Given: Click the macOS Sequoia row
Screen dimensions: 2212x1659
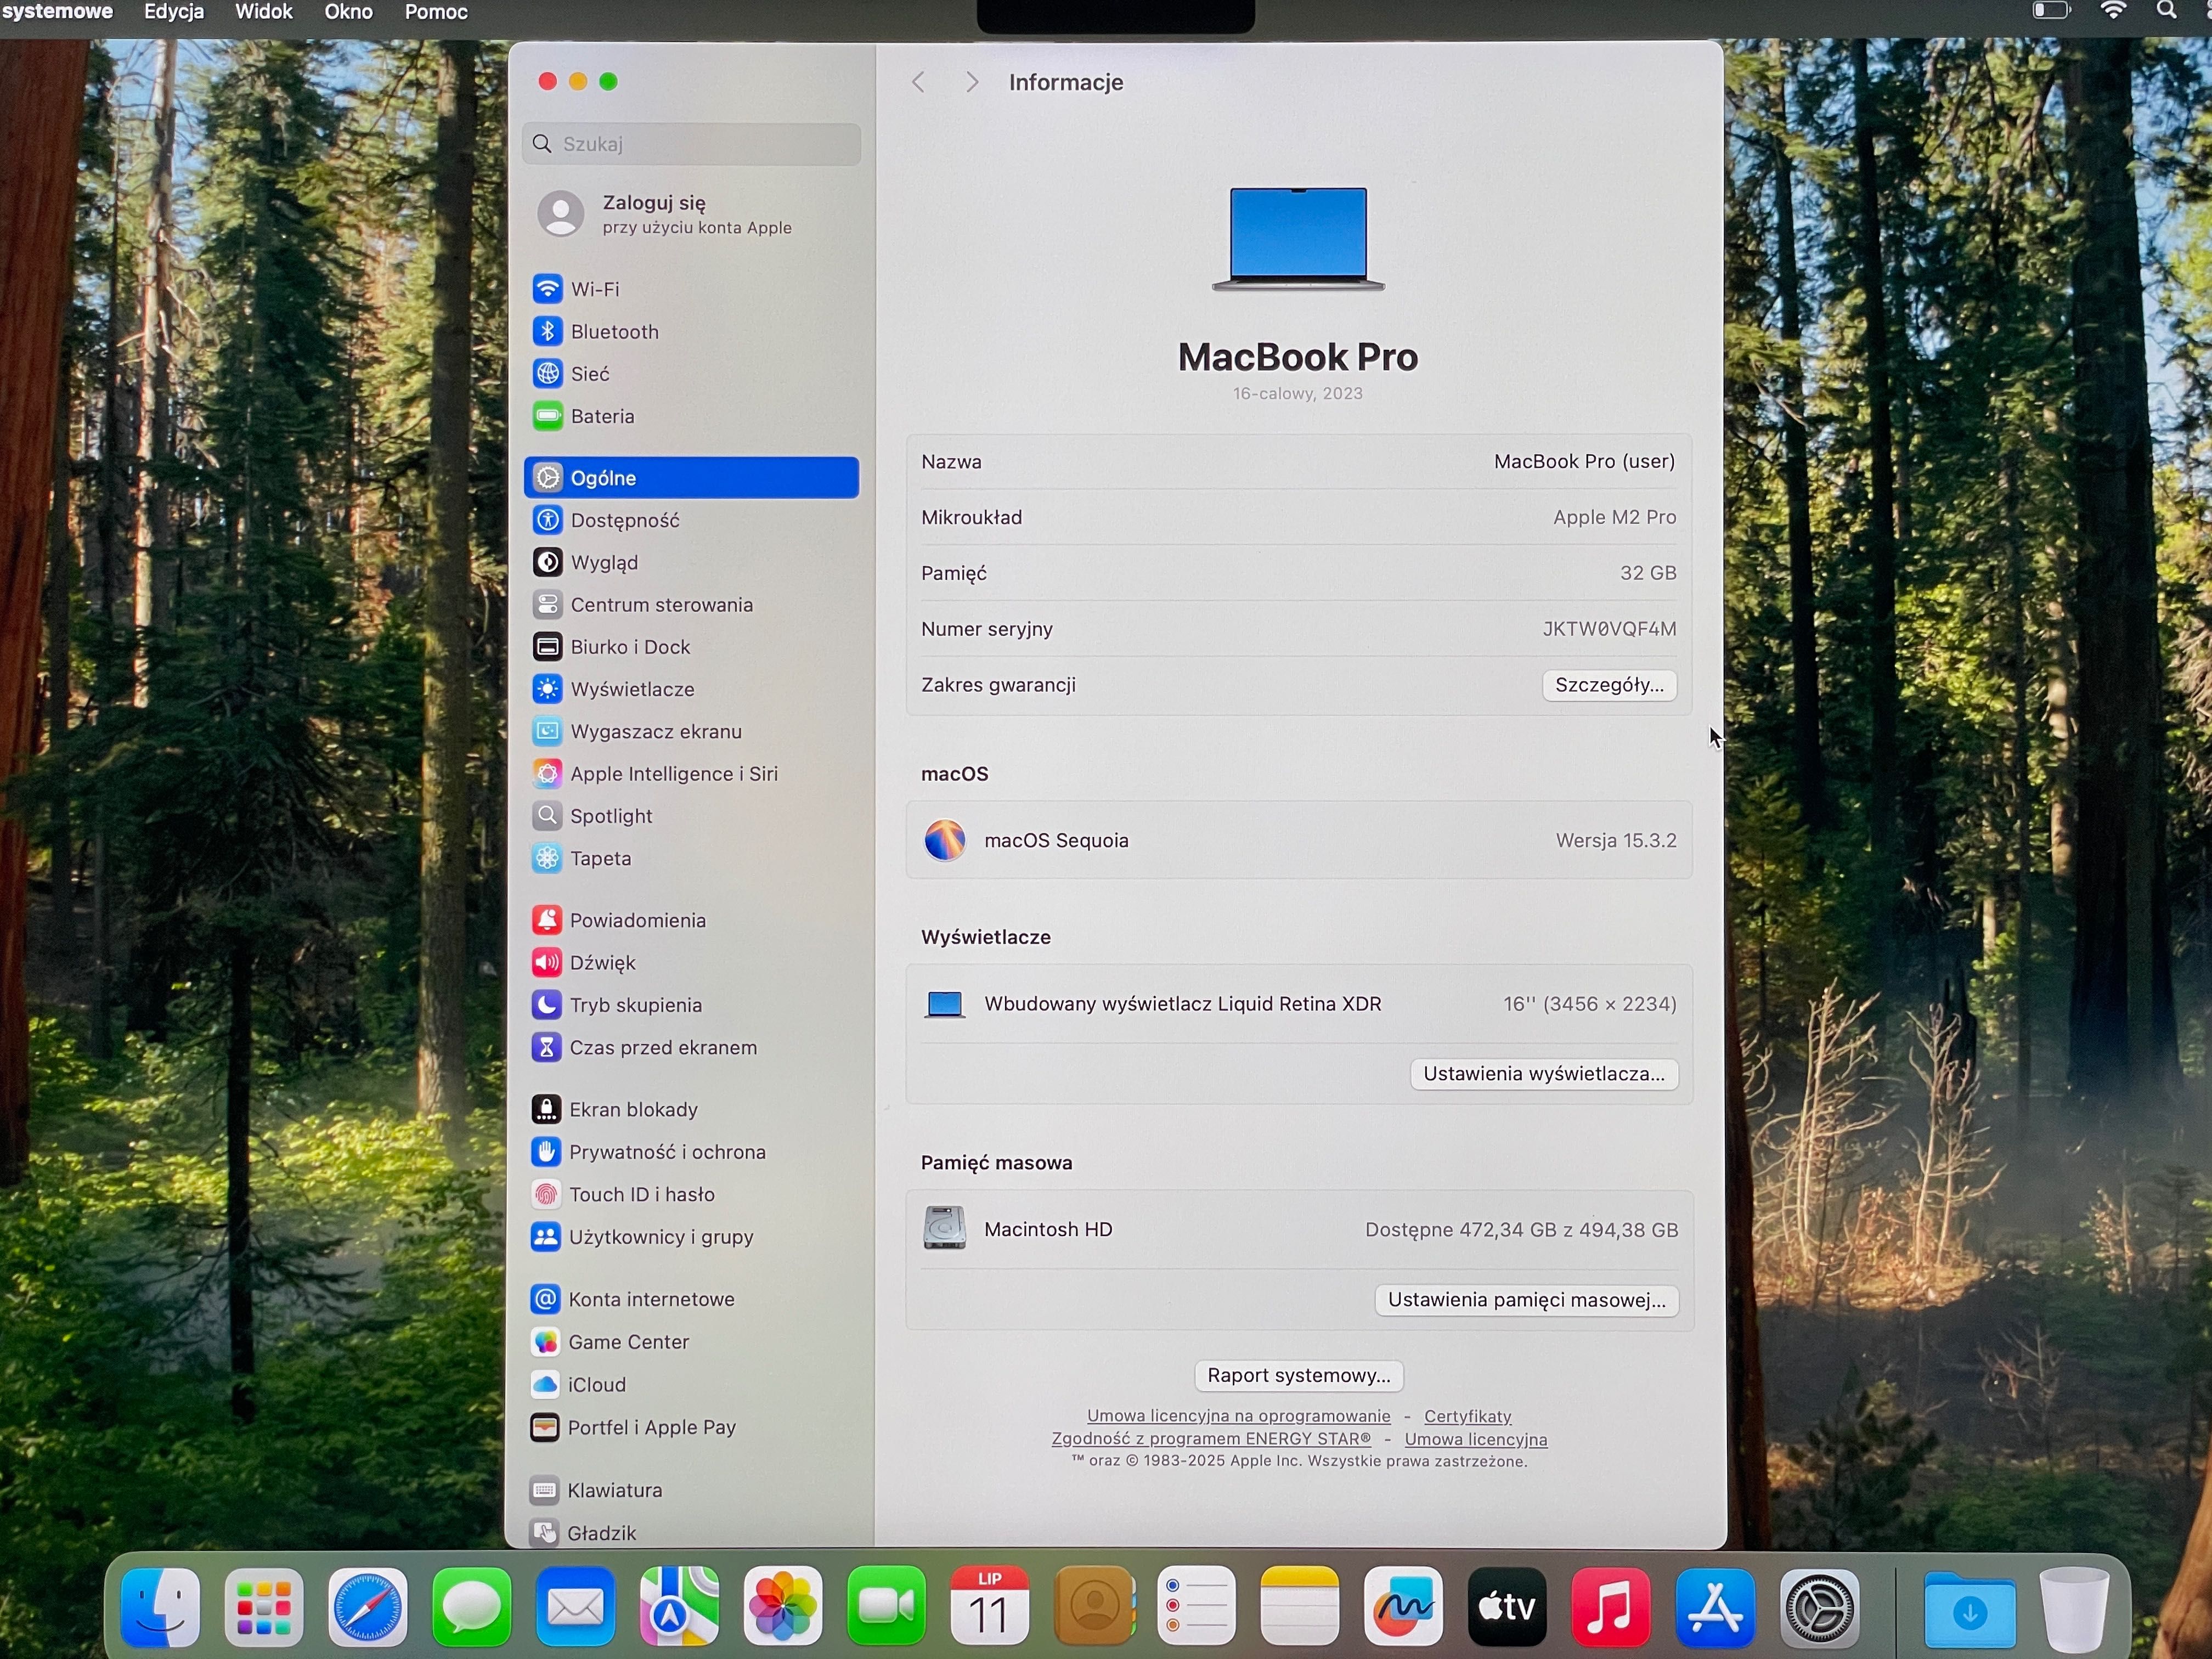Looking at the screenshot, I should click(x=1299, y=840).
